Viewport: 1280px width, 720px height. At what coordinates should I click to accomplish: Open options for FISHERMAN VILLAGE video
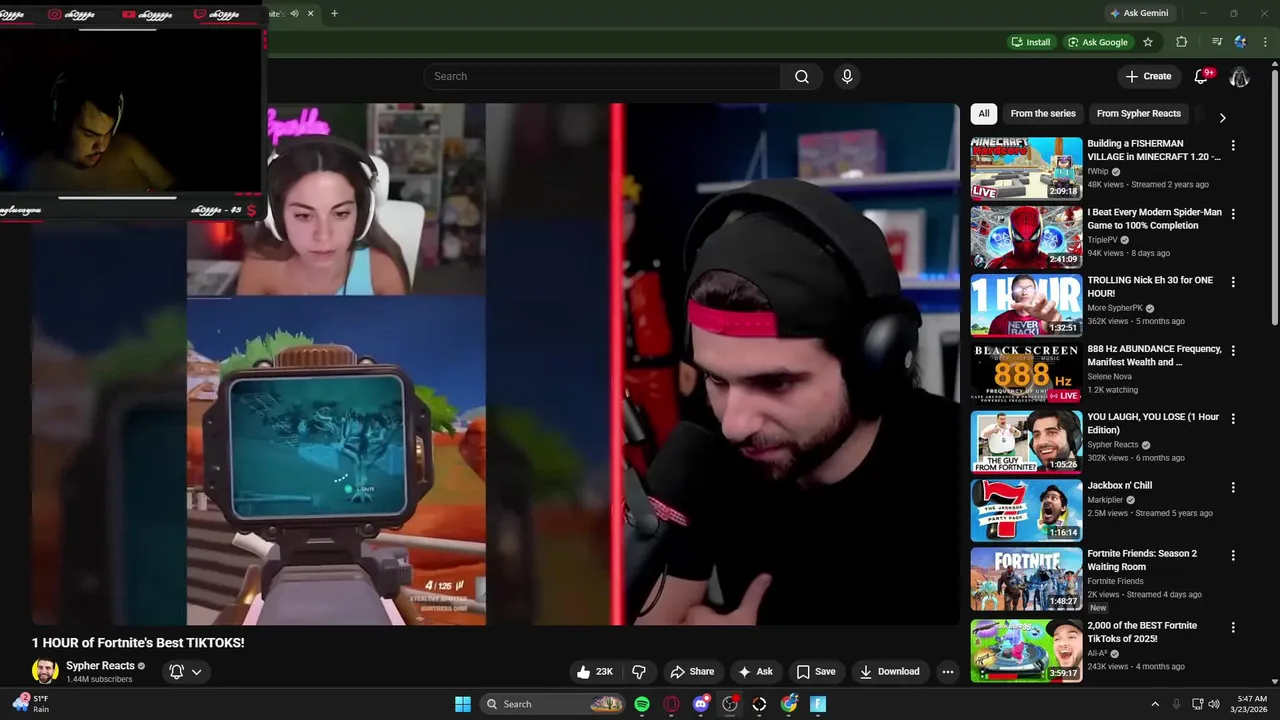pyautogui.click(x=1232, y=146)
